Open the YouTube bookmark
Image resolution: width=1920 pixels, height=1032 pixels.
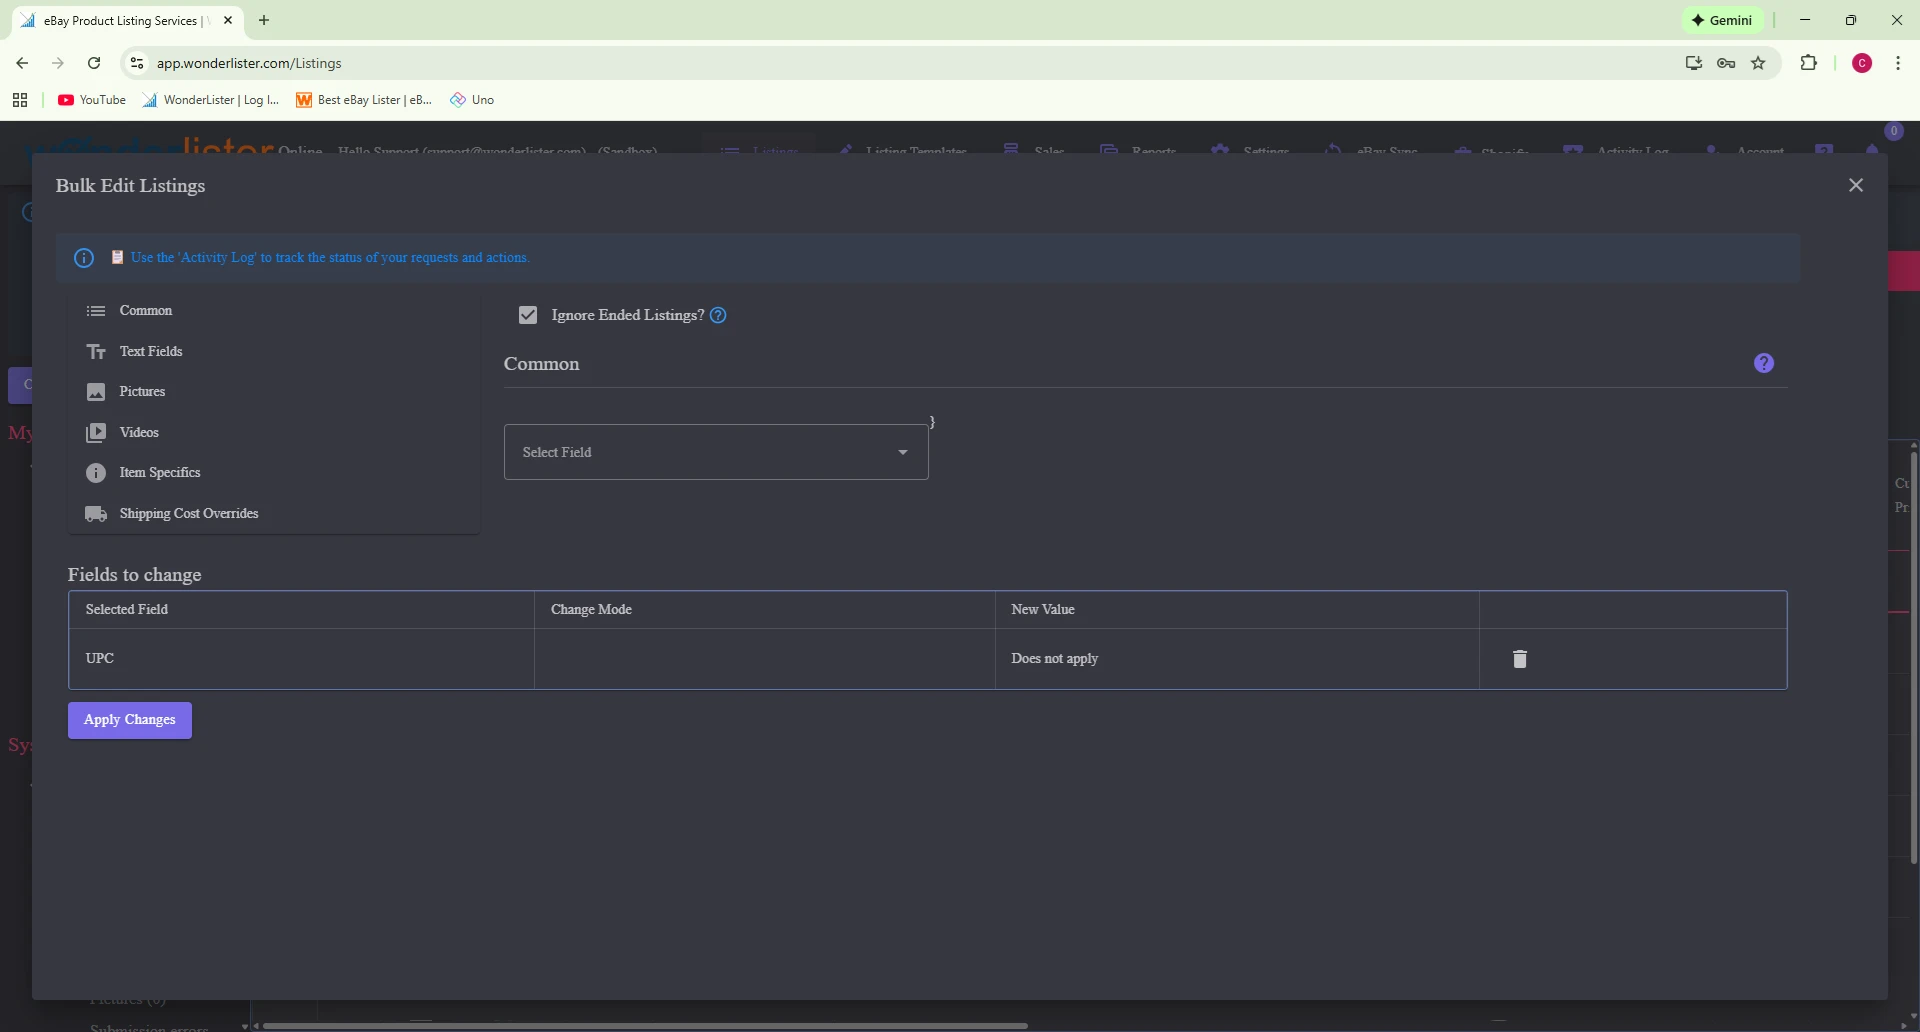pos(92,100)
